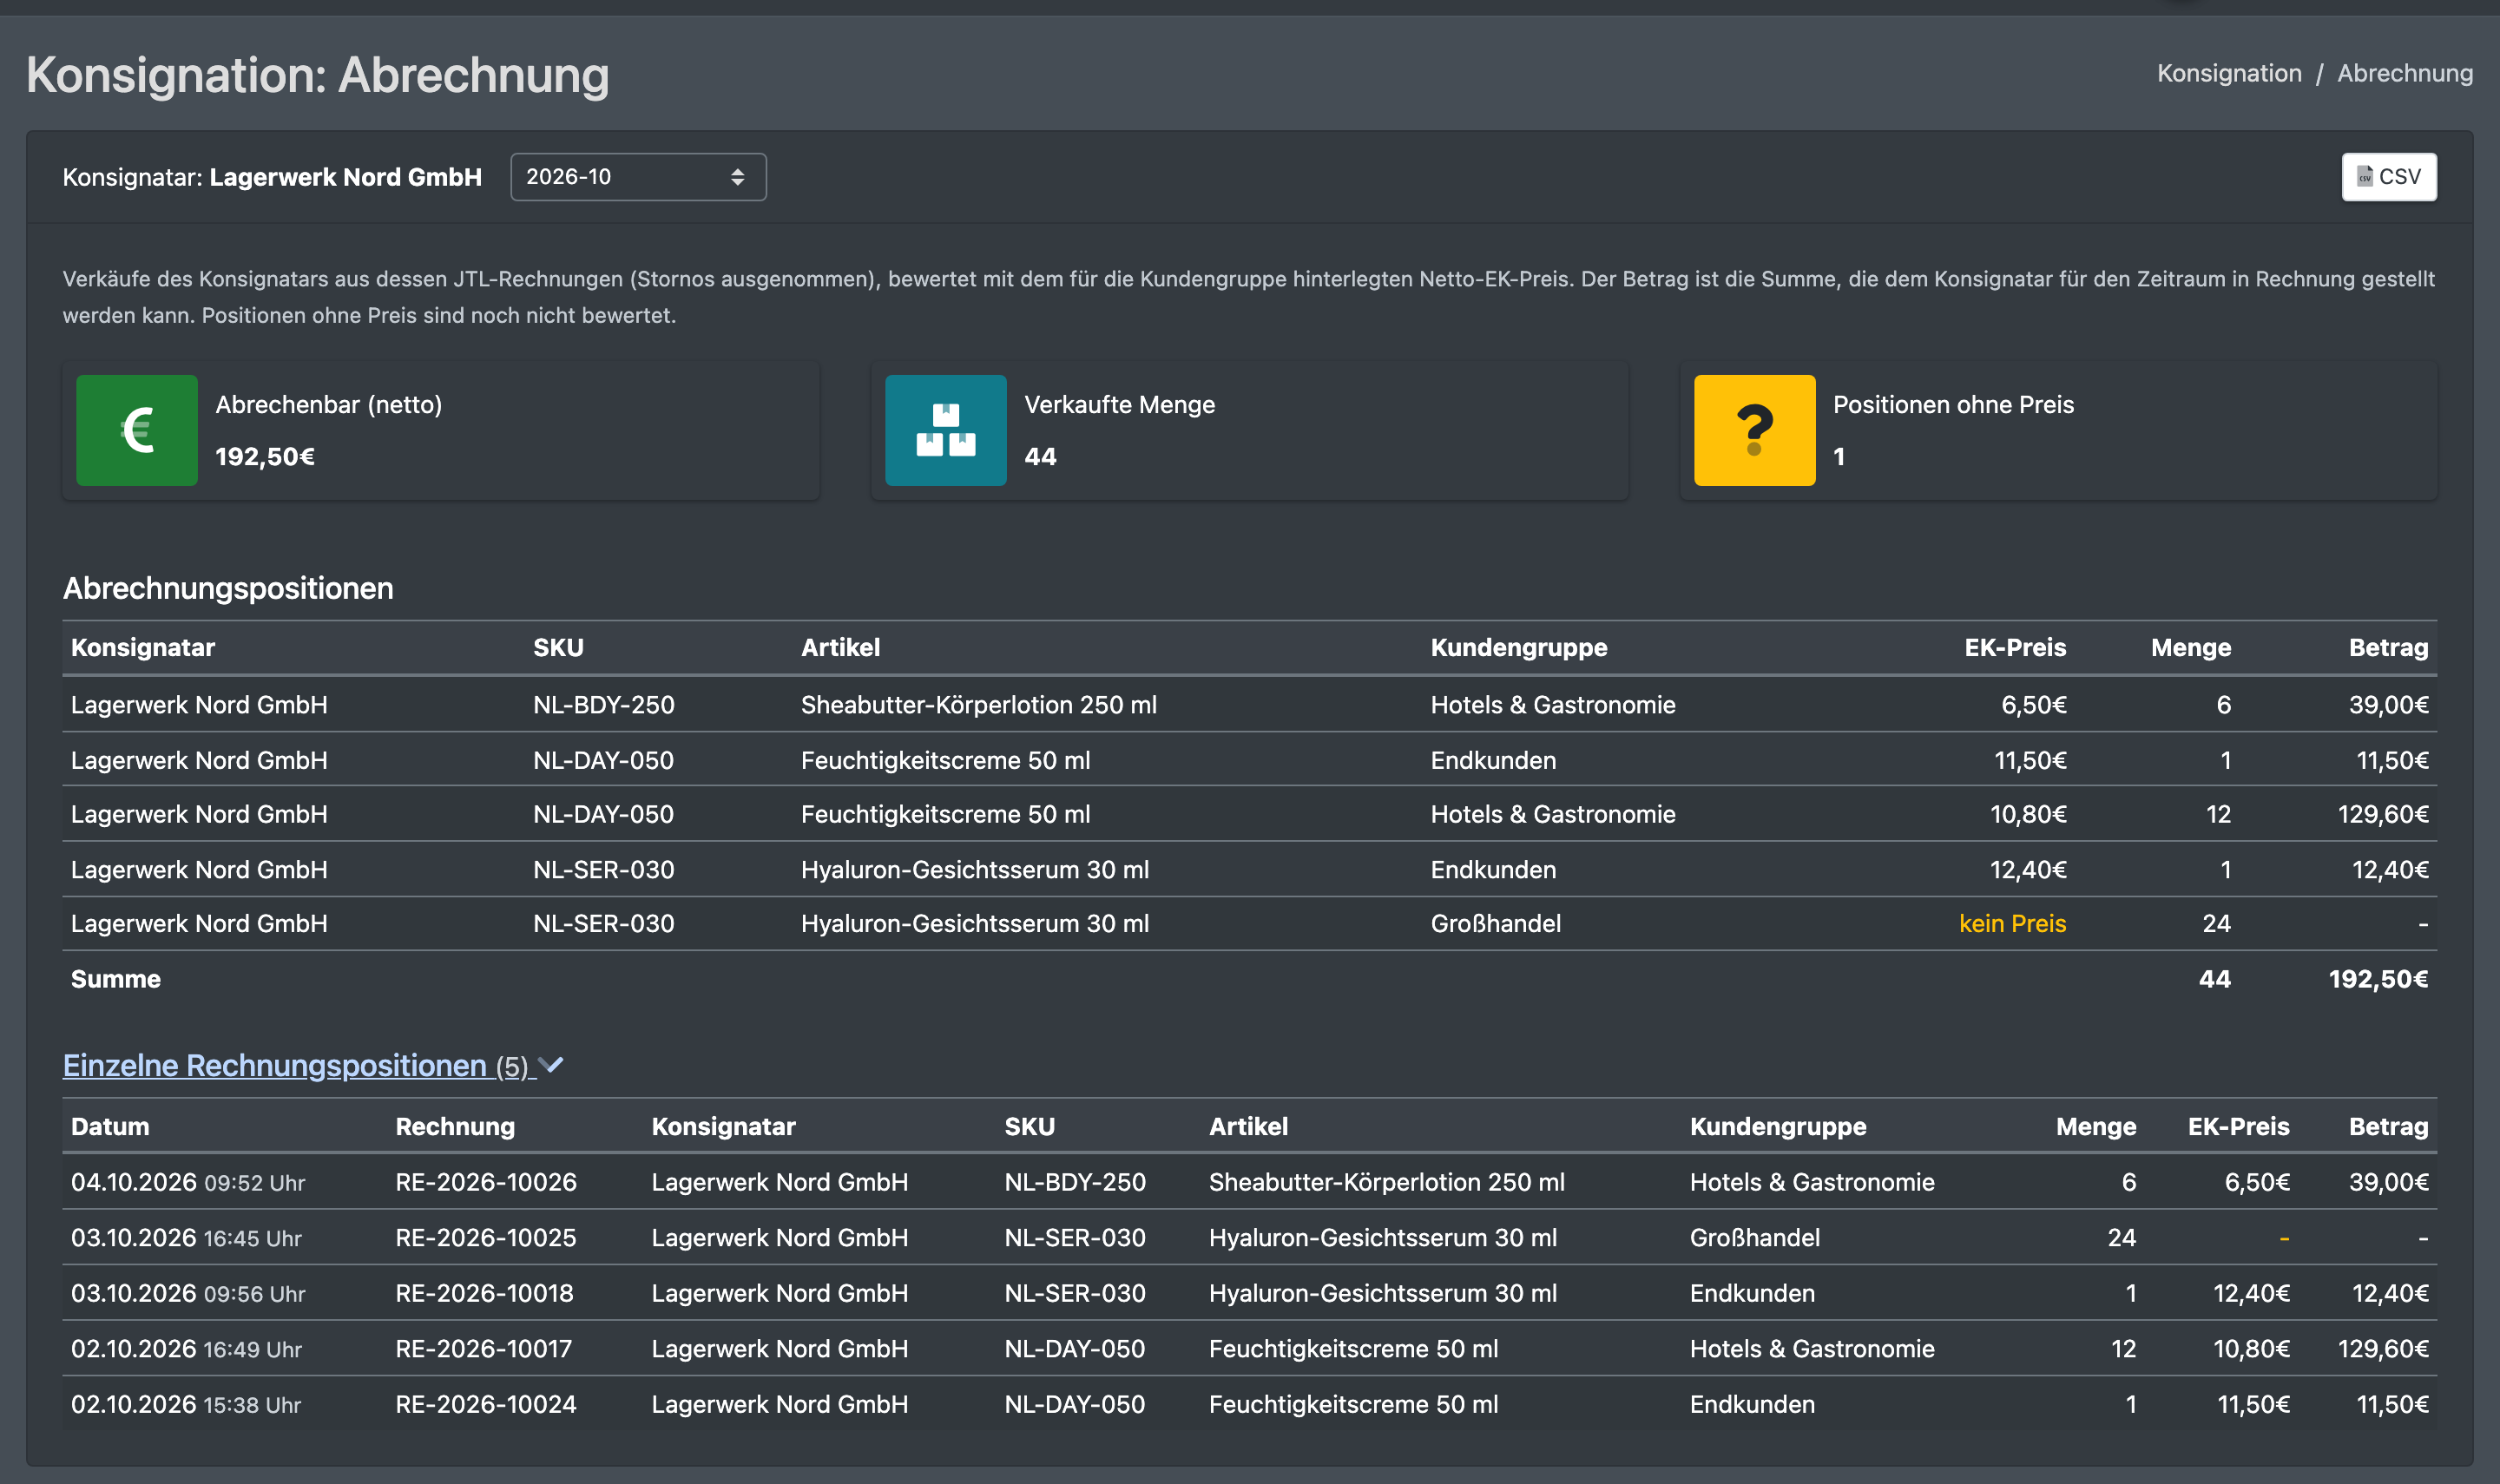The width and height of the screenshot is (2500, 1484).
Task: Open the 2026-10 period dropdown
Action: (x=638, y=177)
